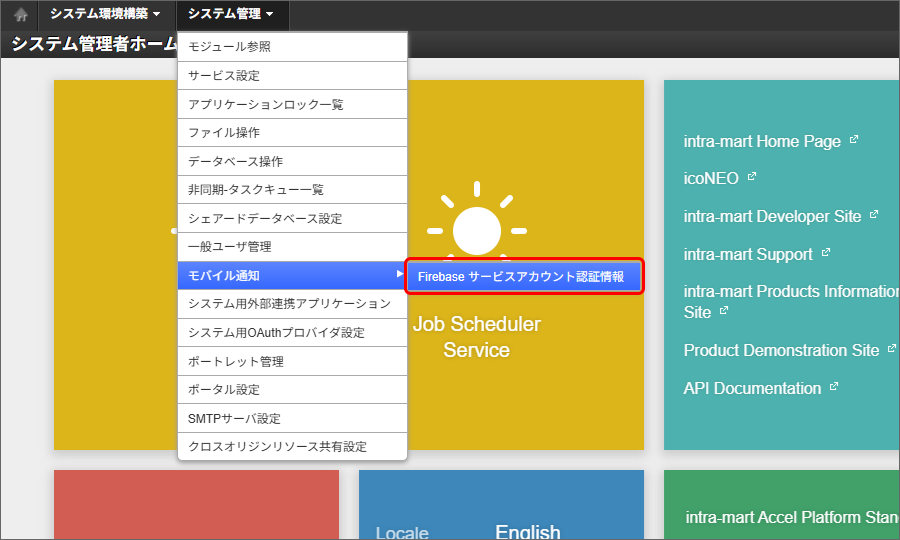Choose SMTPサーバ設定 menu item

pos(235,418)
